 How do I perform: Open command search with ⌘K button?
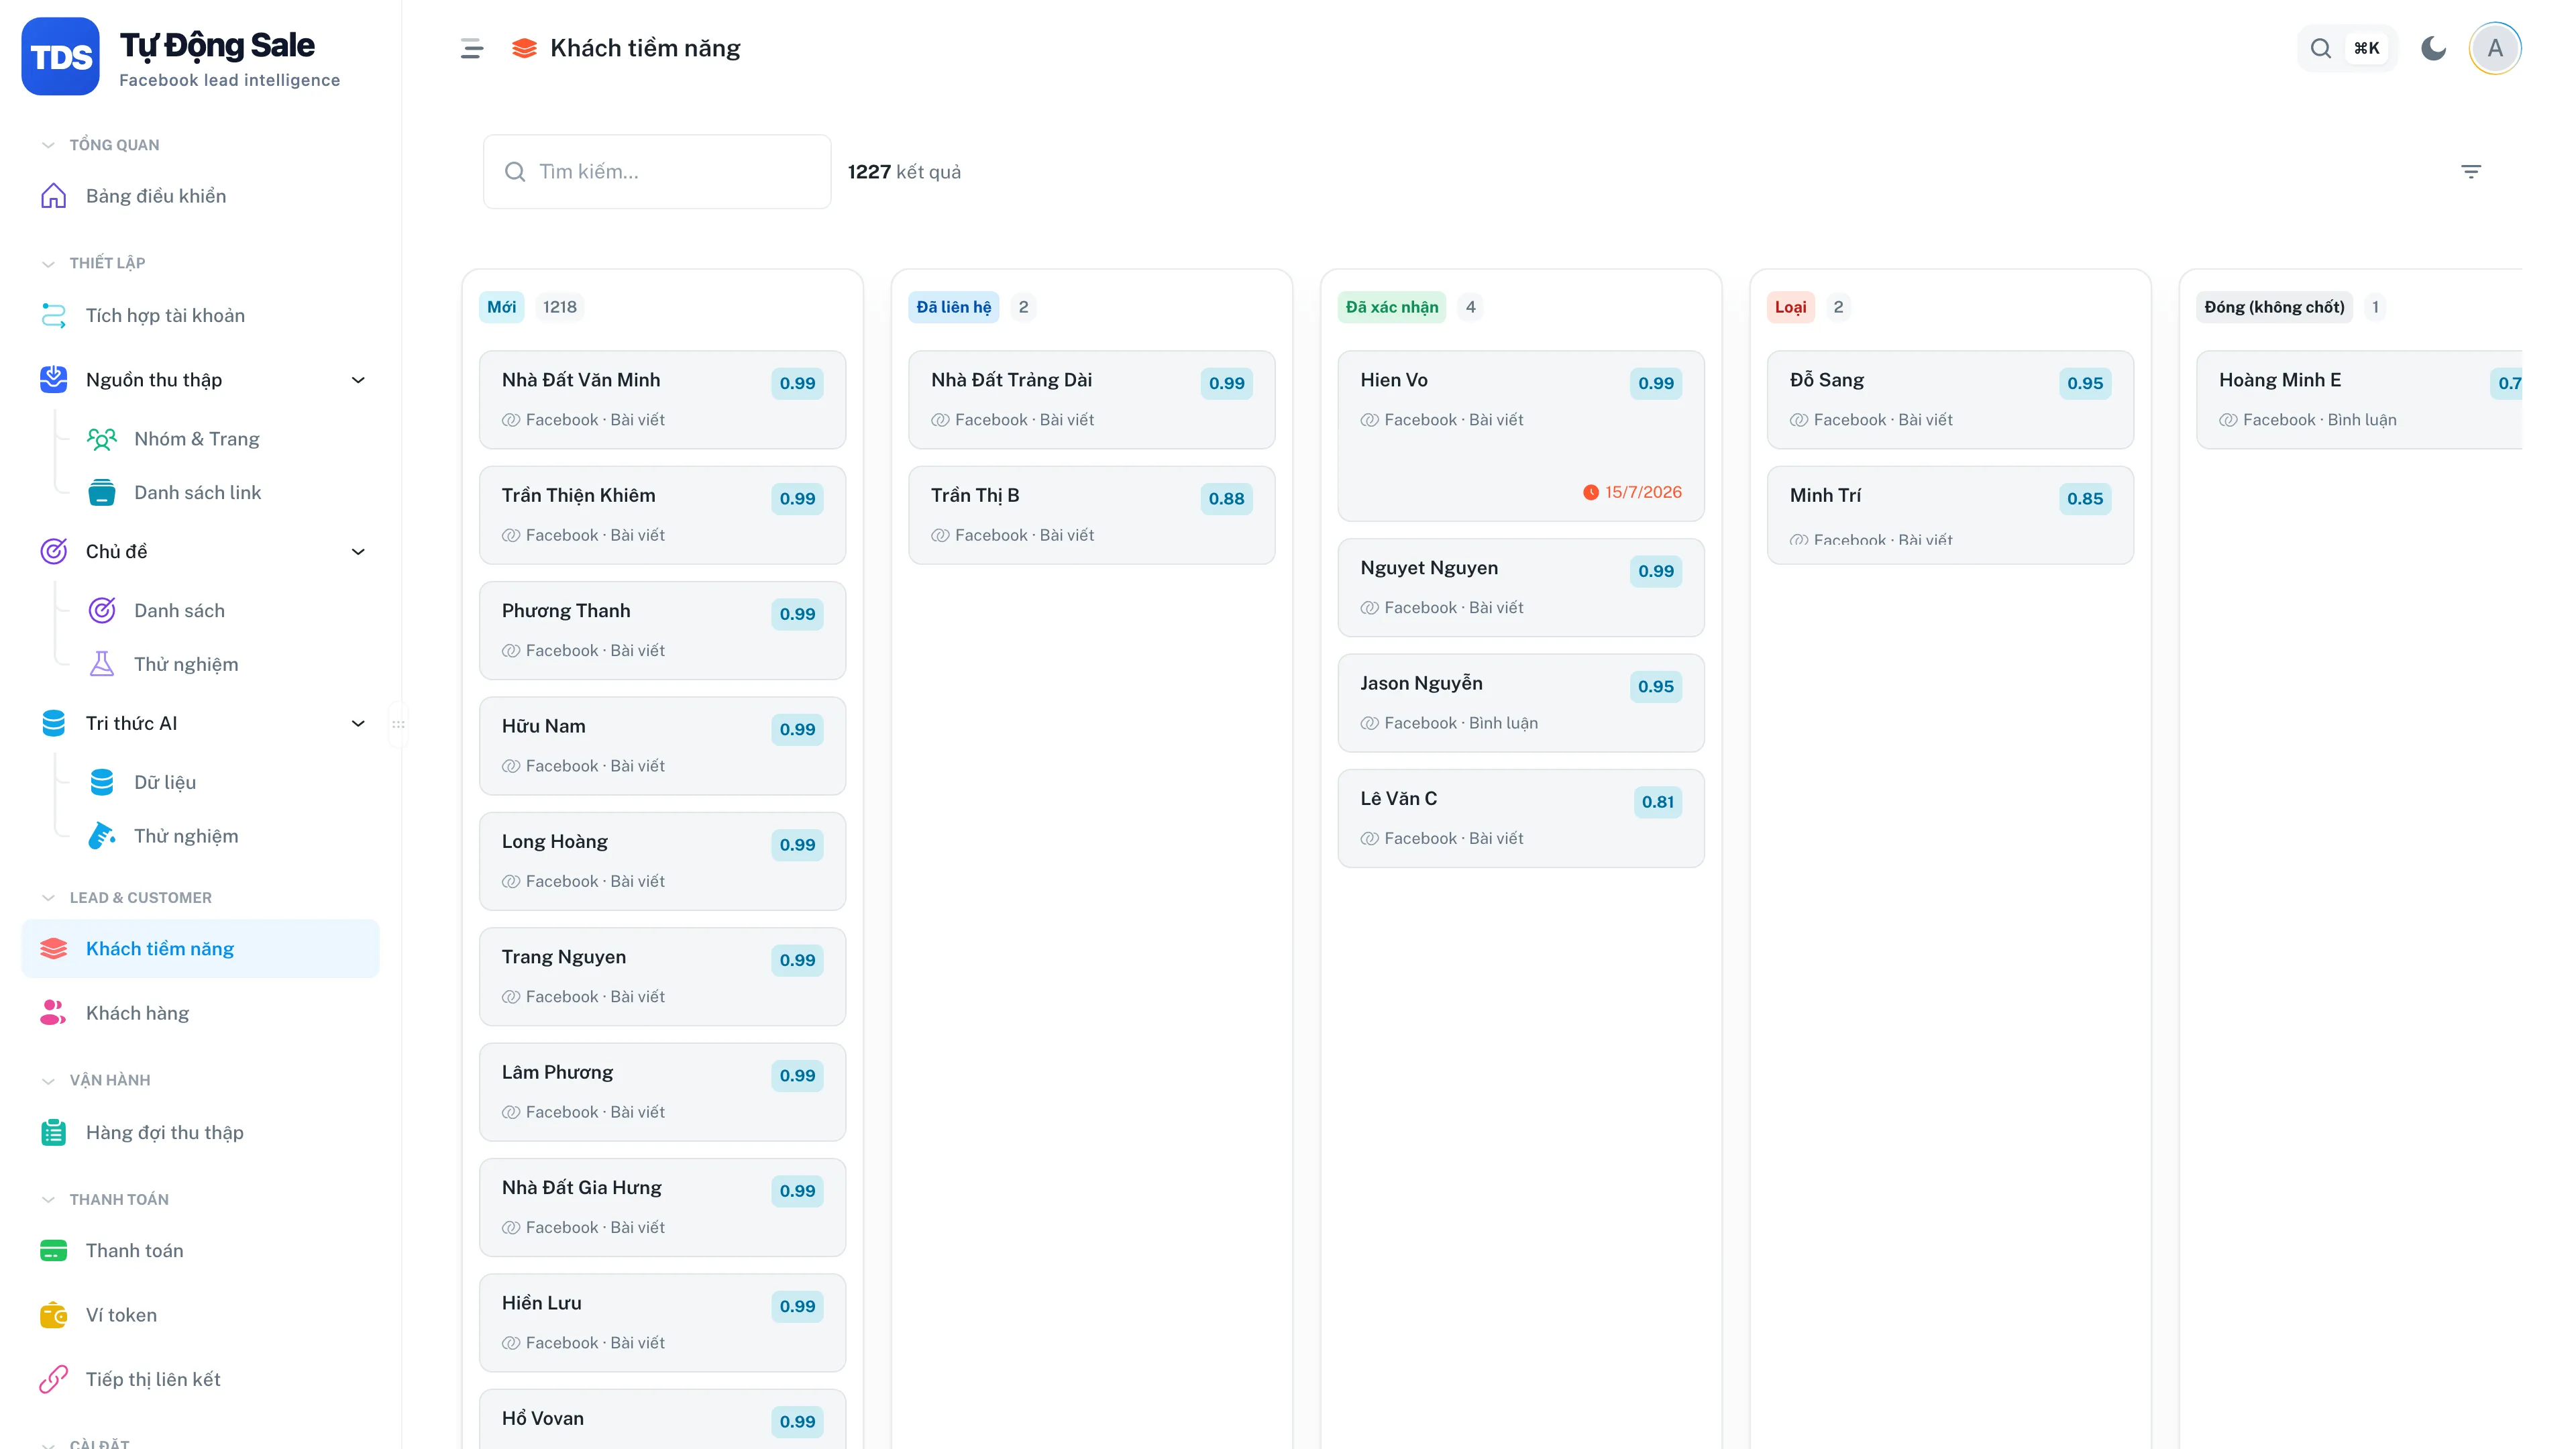(x=2346, y=48)
